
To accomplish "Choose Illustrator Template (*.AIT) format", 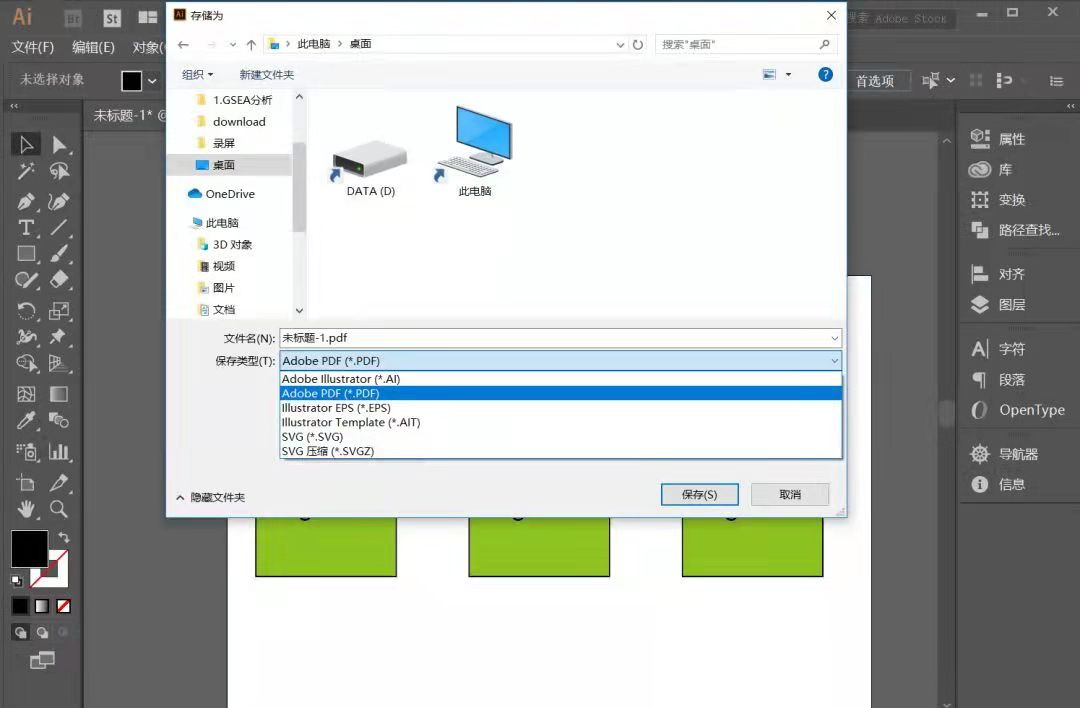I will pos(561,422).
